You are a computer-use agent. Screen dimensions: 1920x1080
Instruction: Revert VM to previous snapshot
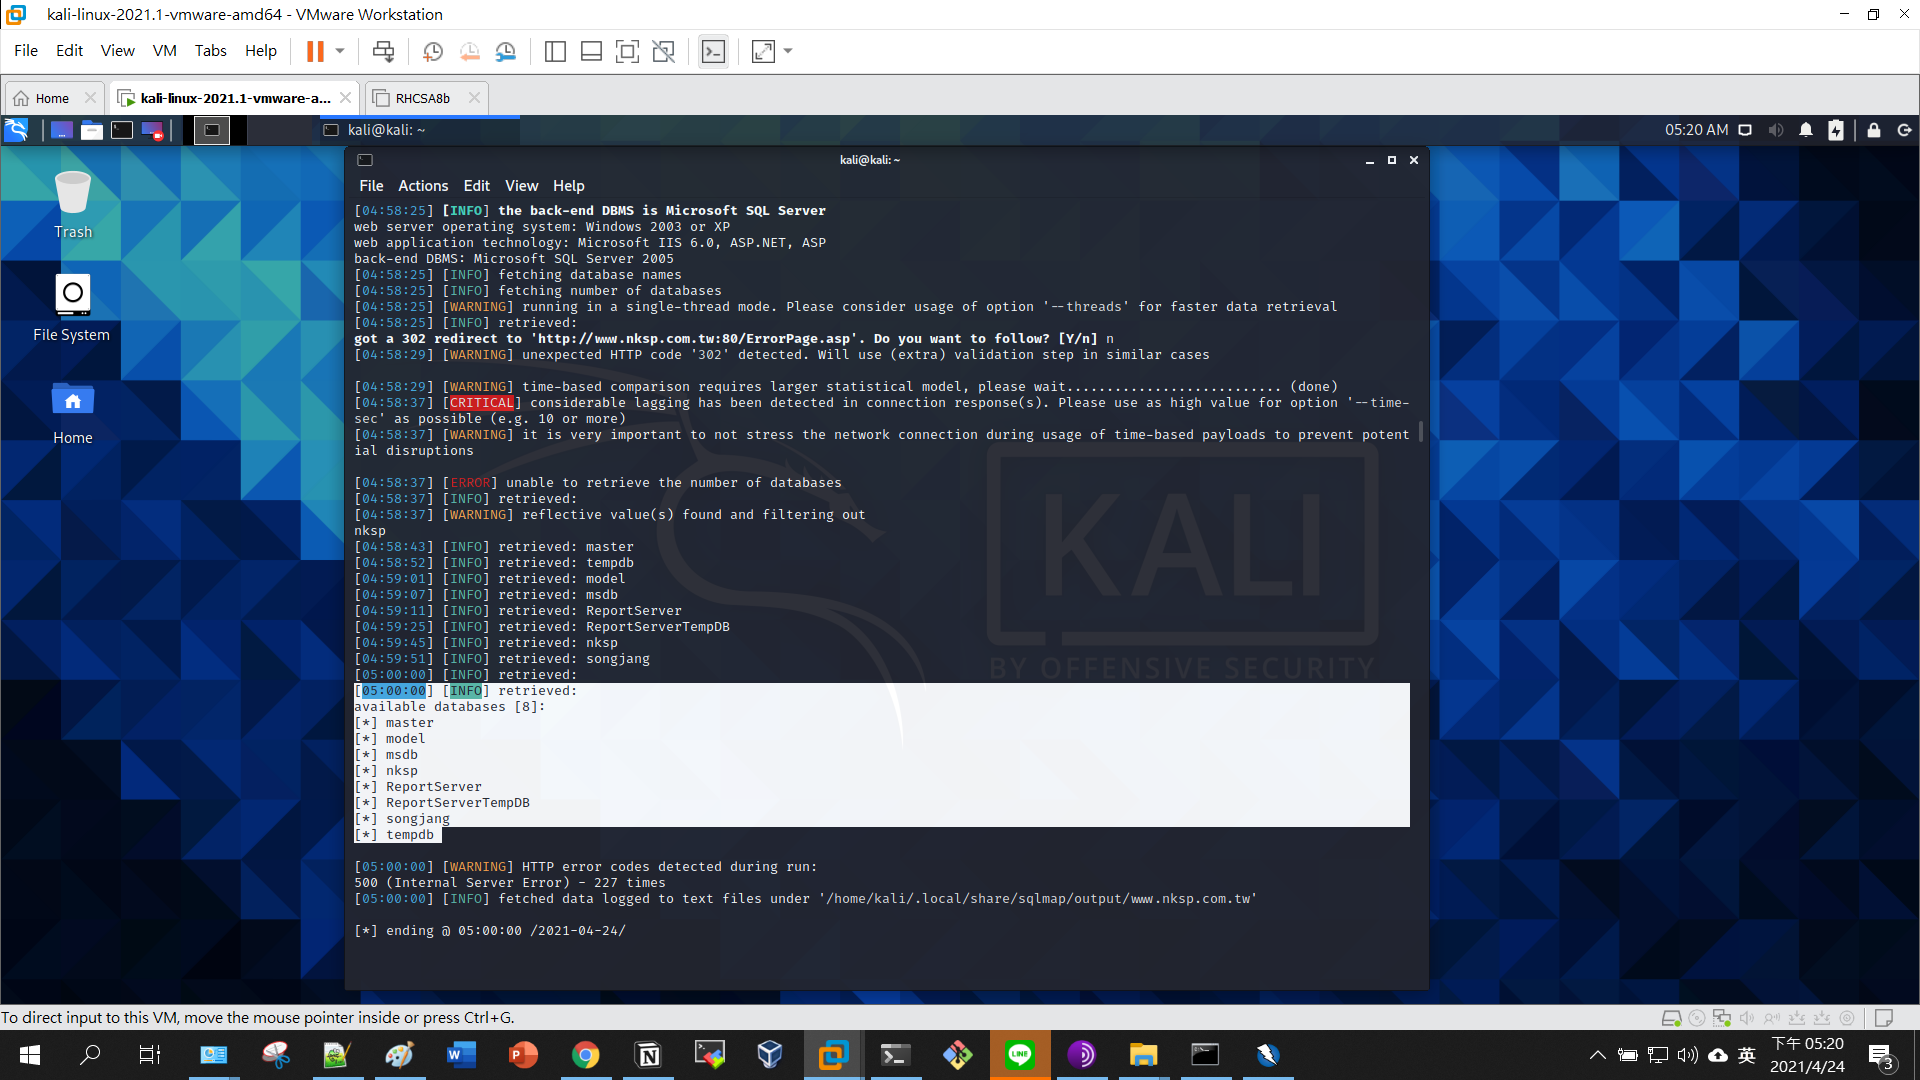click(469, 51)
